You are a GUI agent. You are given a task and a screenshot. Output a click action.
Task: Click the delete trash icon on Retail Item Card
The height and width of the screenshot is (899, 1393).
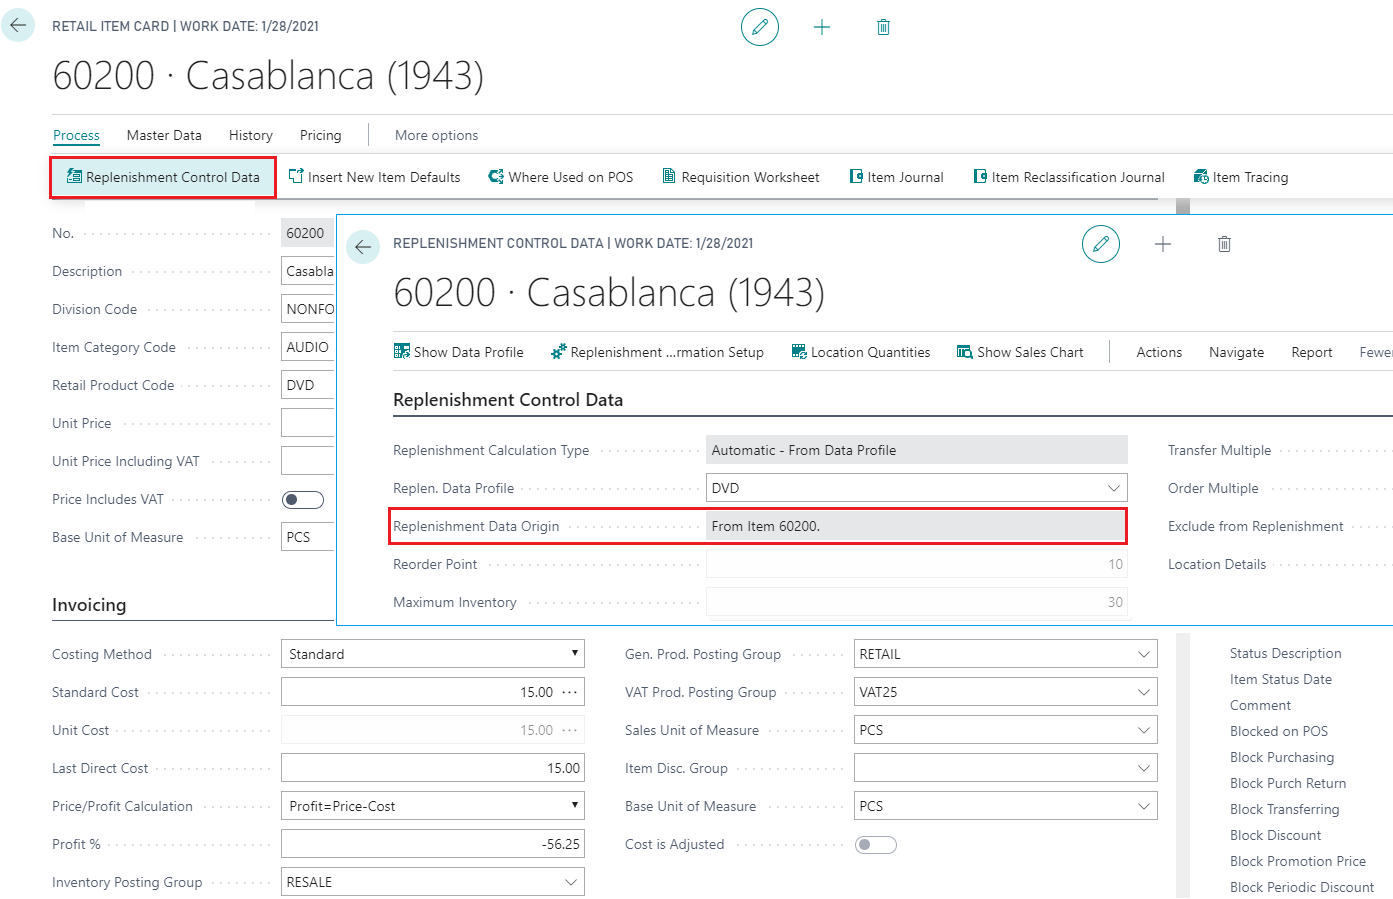(883, 27)
